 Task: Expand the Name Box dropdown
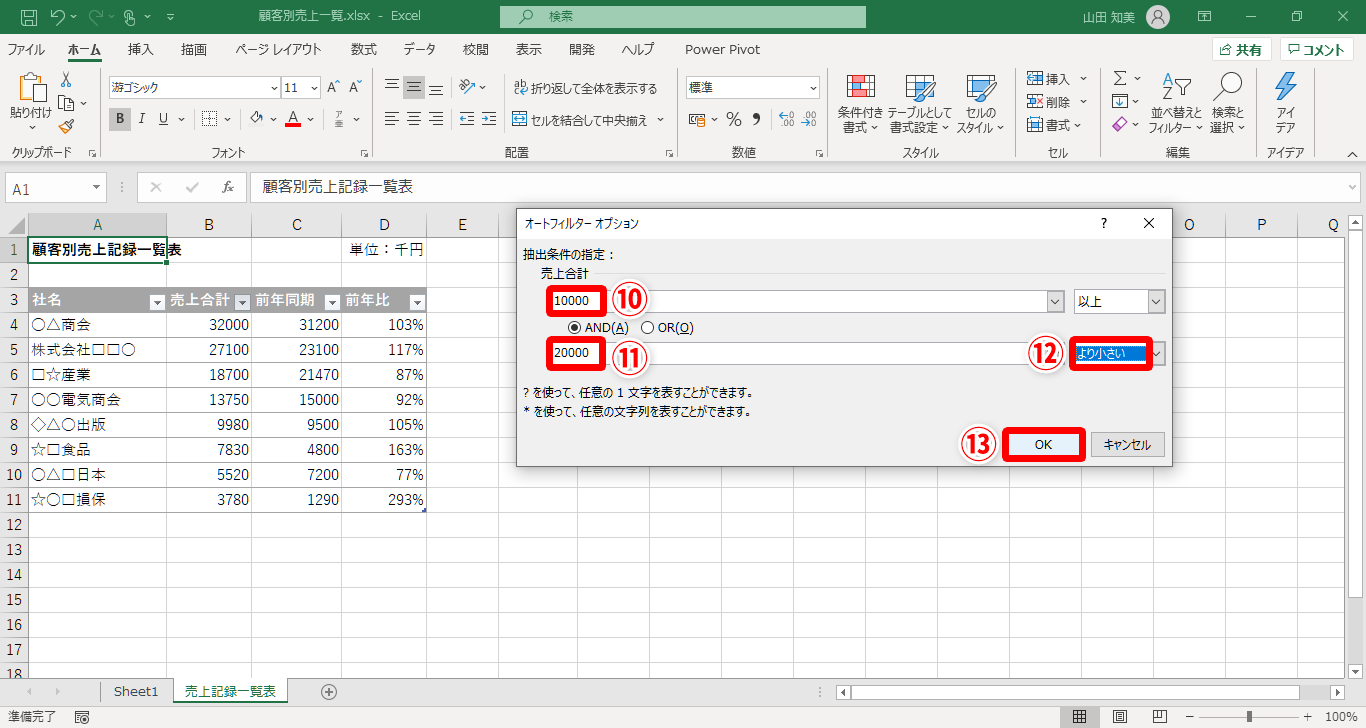[97, 187]
